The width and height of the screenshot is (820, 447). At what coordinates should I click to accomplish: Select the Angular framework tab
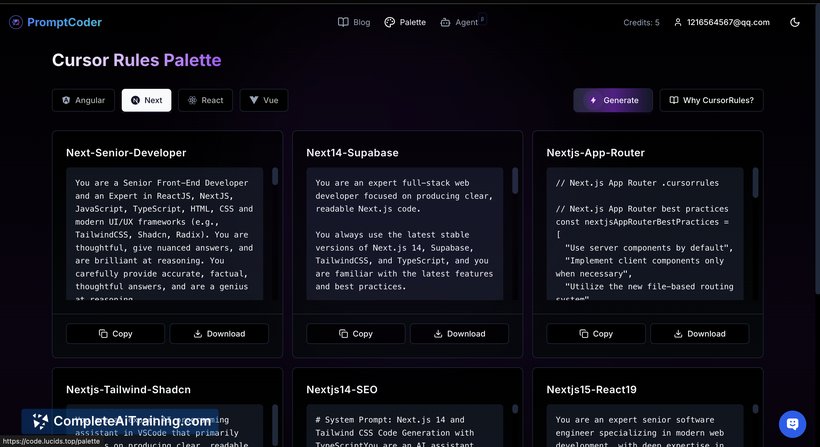(83, 100)
